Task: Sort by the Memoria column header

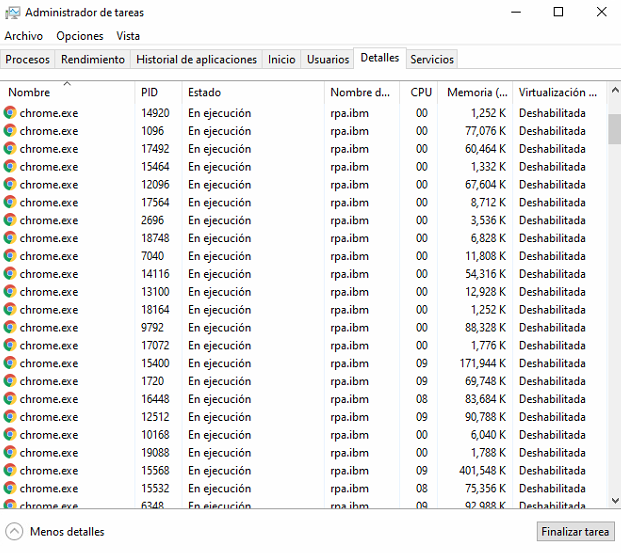Action: (475, 92)
